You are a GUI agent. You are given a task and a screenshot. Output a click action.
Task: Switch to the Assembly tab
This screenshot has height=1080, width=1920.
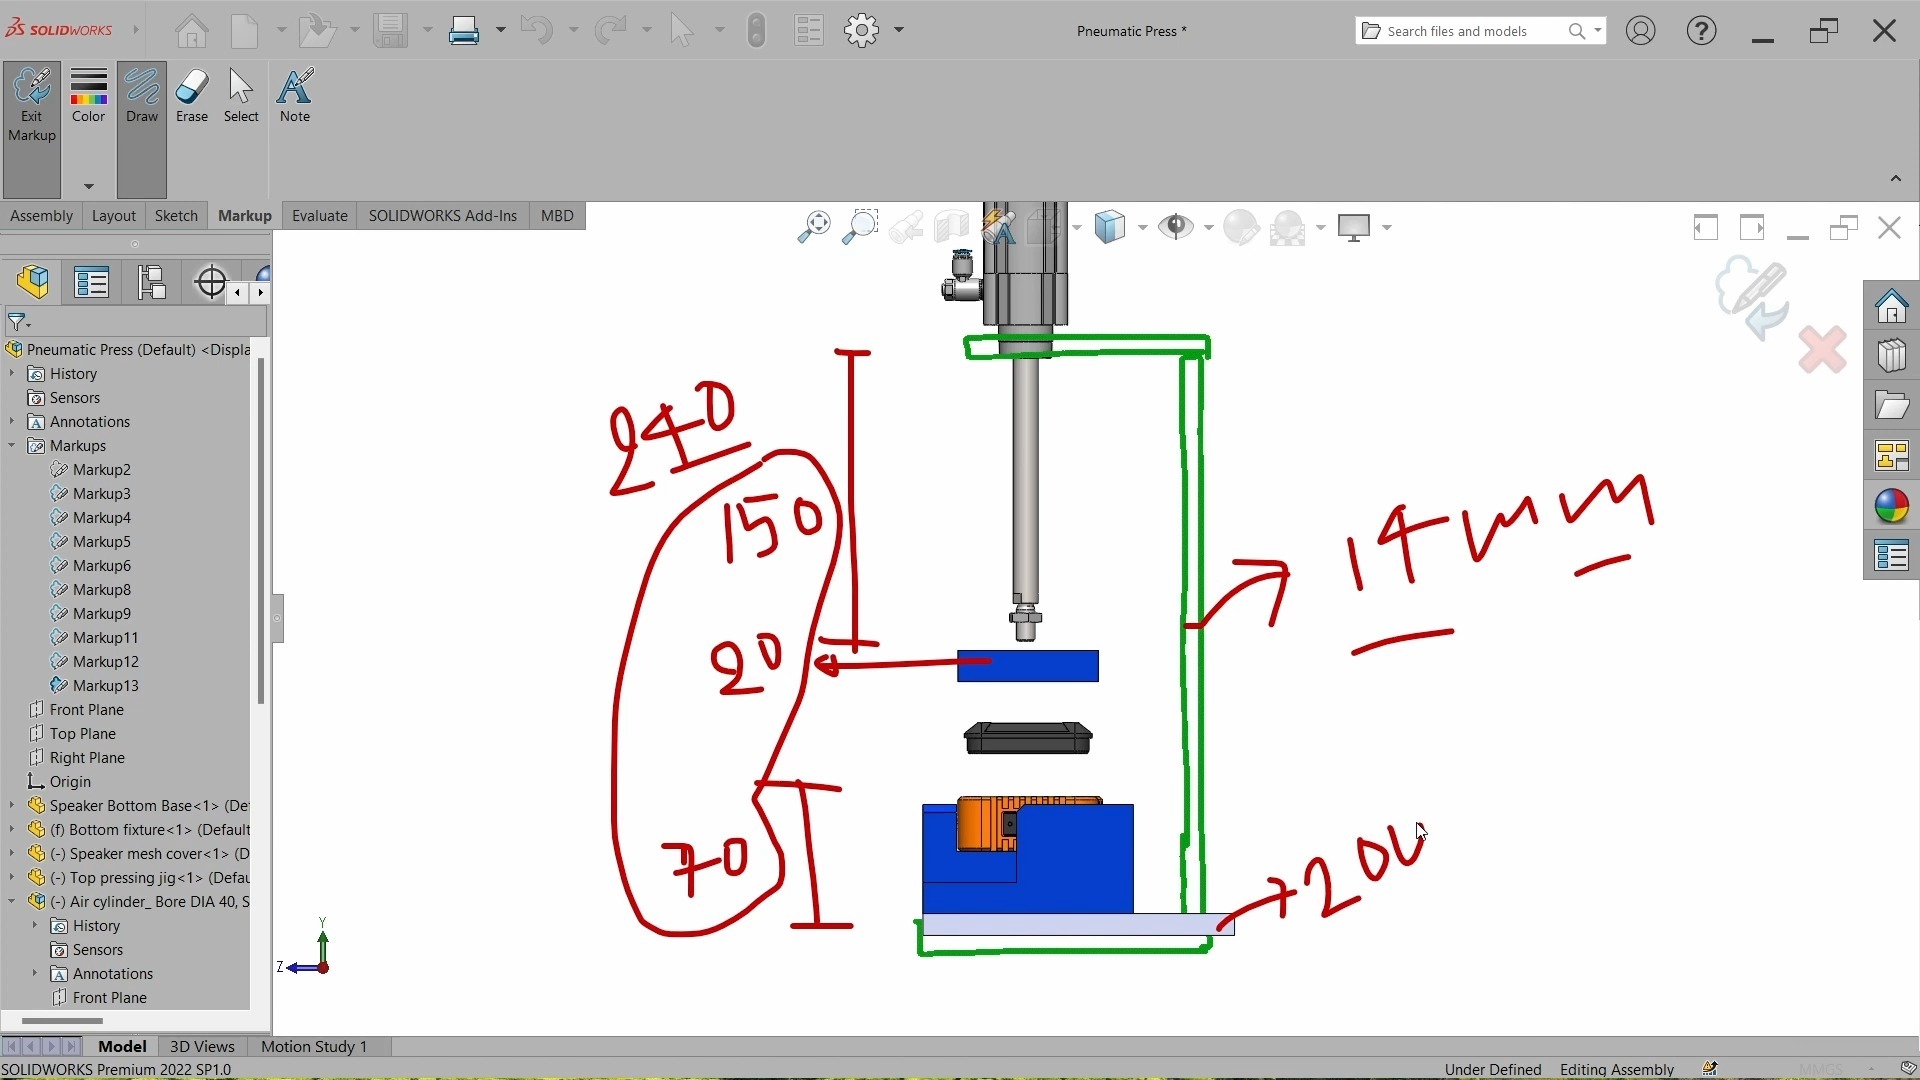(x=41, y=216)
